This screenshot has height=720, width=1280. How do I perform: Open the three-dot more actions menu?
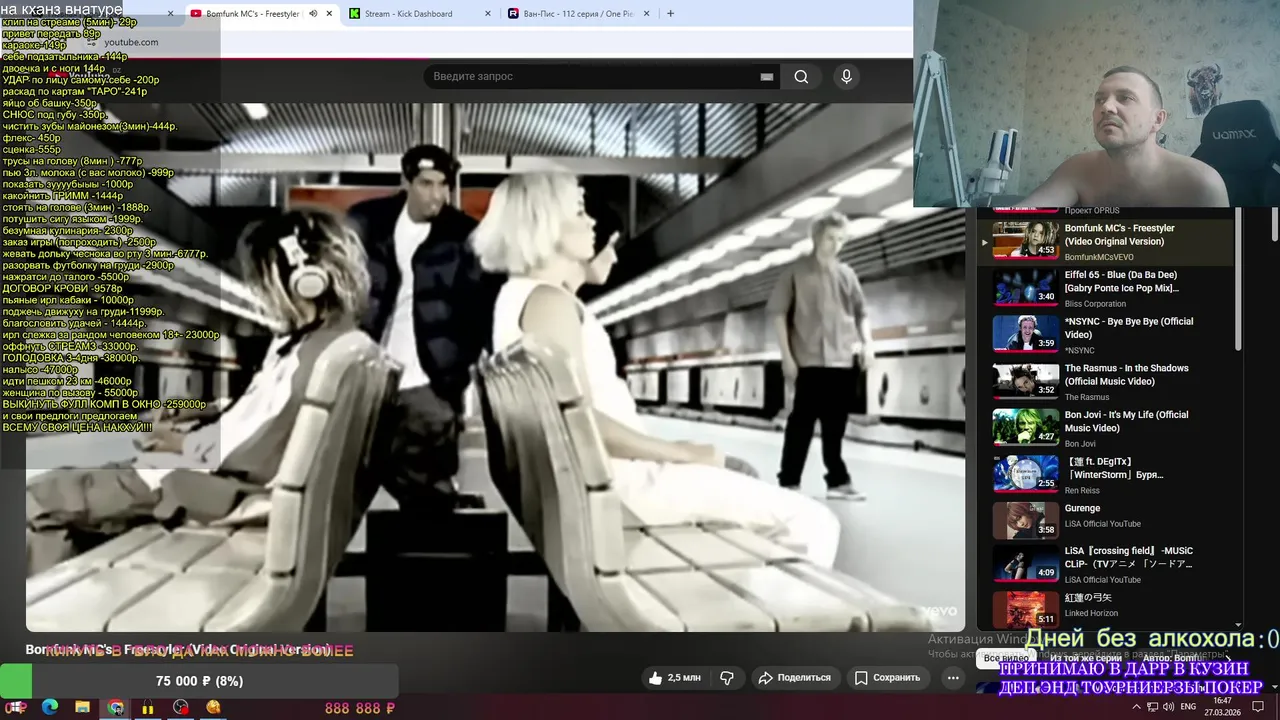coord(953,677)
